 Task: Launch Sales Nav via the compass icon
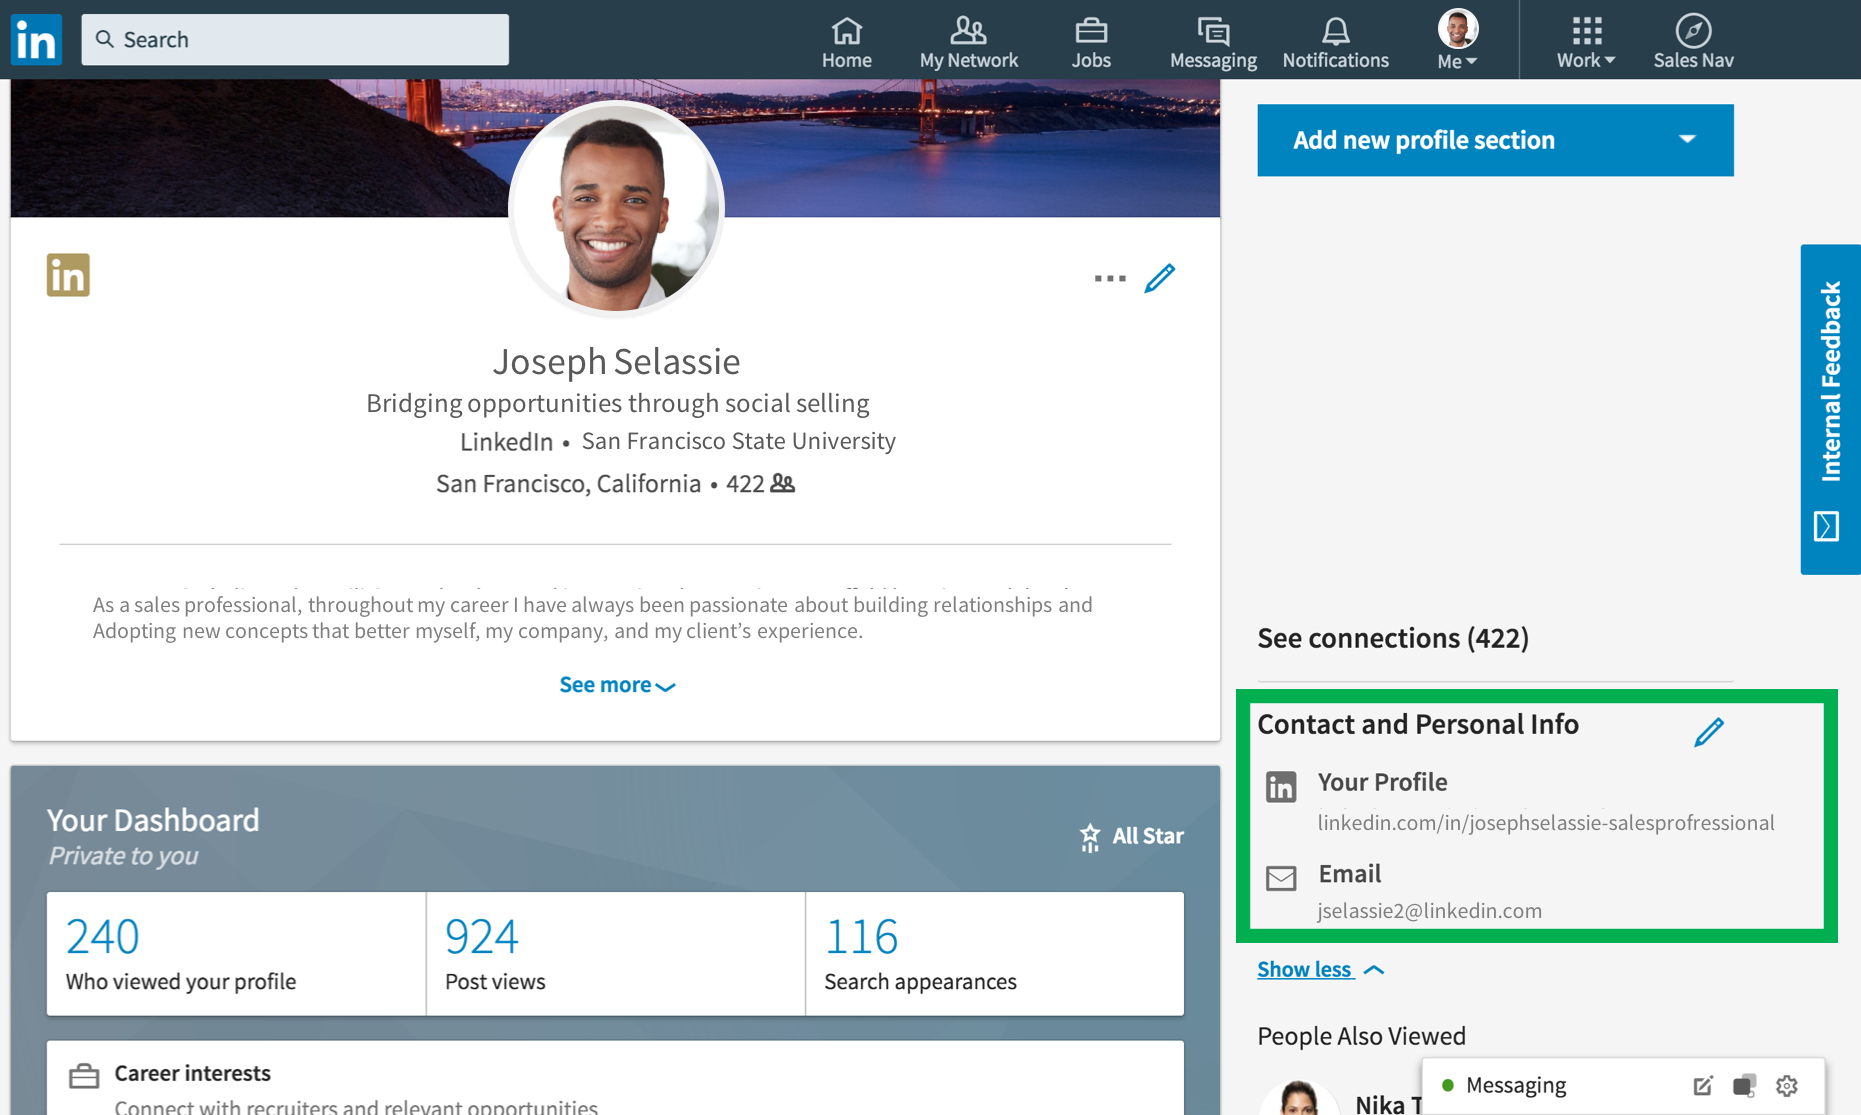click(1693, 43)
